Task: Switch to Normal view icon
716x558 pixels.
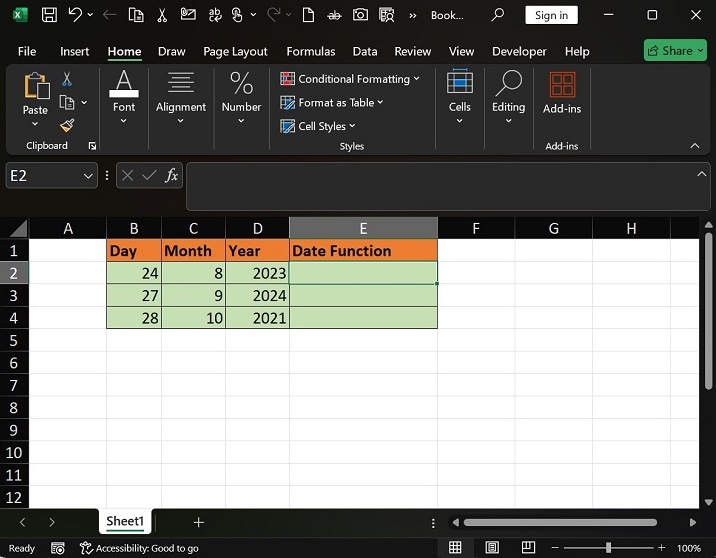Action: pos(455,547)
